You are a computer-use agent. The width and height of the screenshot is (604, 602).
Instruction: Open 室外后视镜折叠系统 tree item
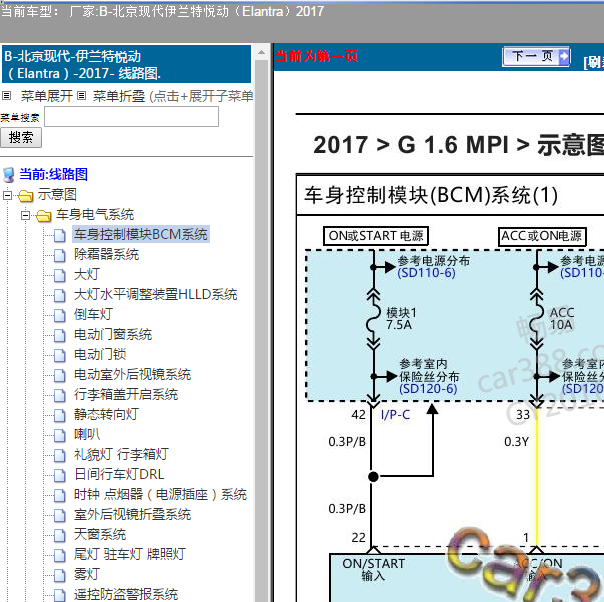[x=133, y=515]
